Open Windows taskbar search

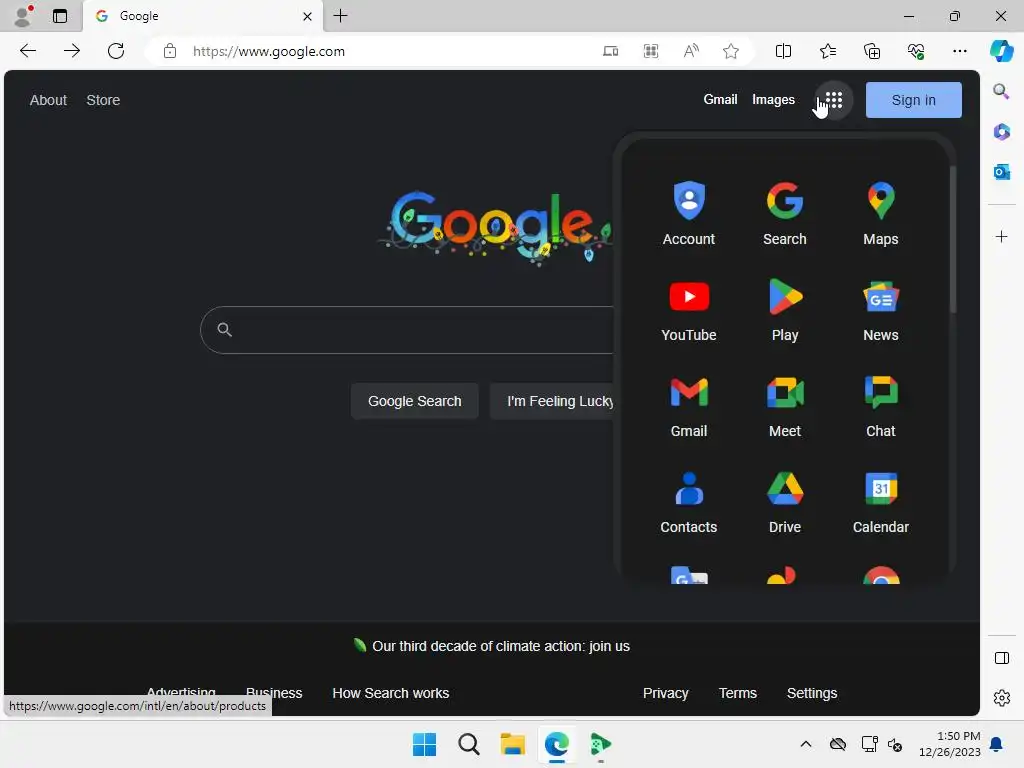[468, 744]
